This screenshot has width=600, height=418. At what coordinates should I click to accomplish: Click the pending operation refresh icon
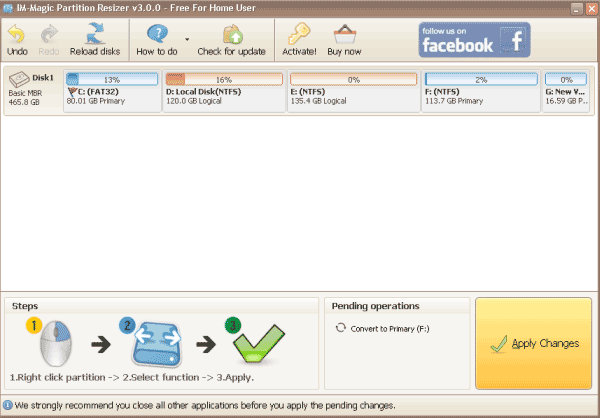point(341,328)
